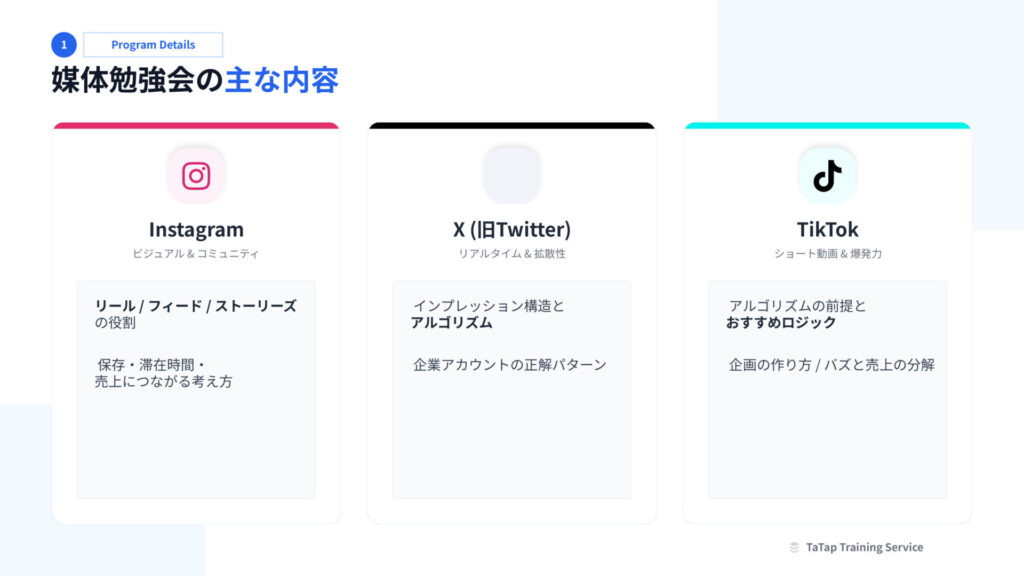
Task: Click the ショート動画 & 爆発力 subtitle
Action: [827, 254]
